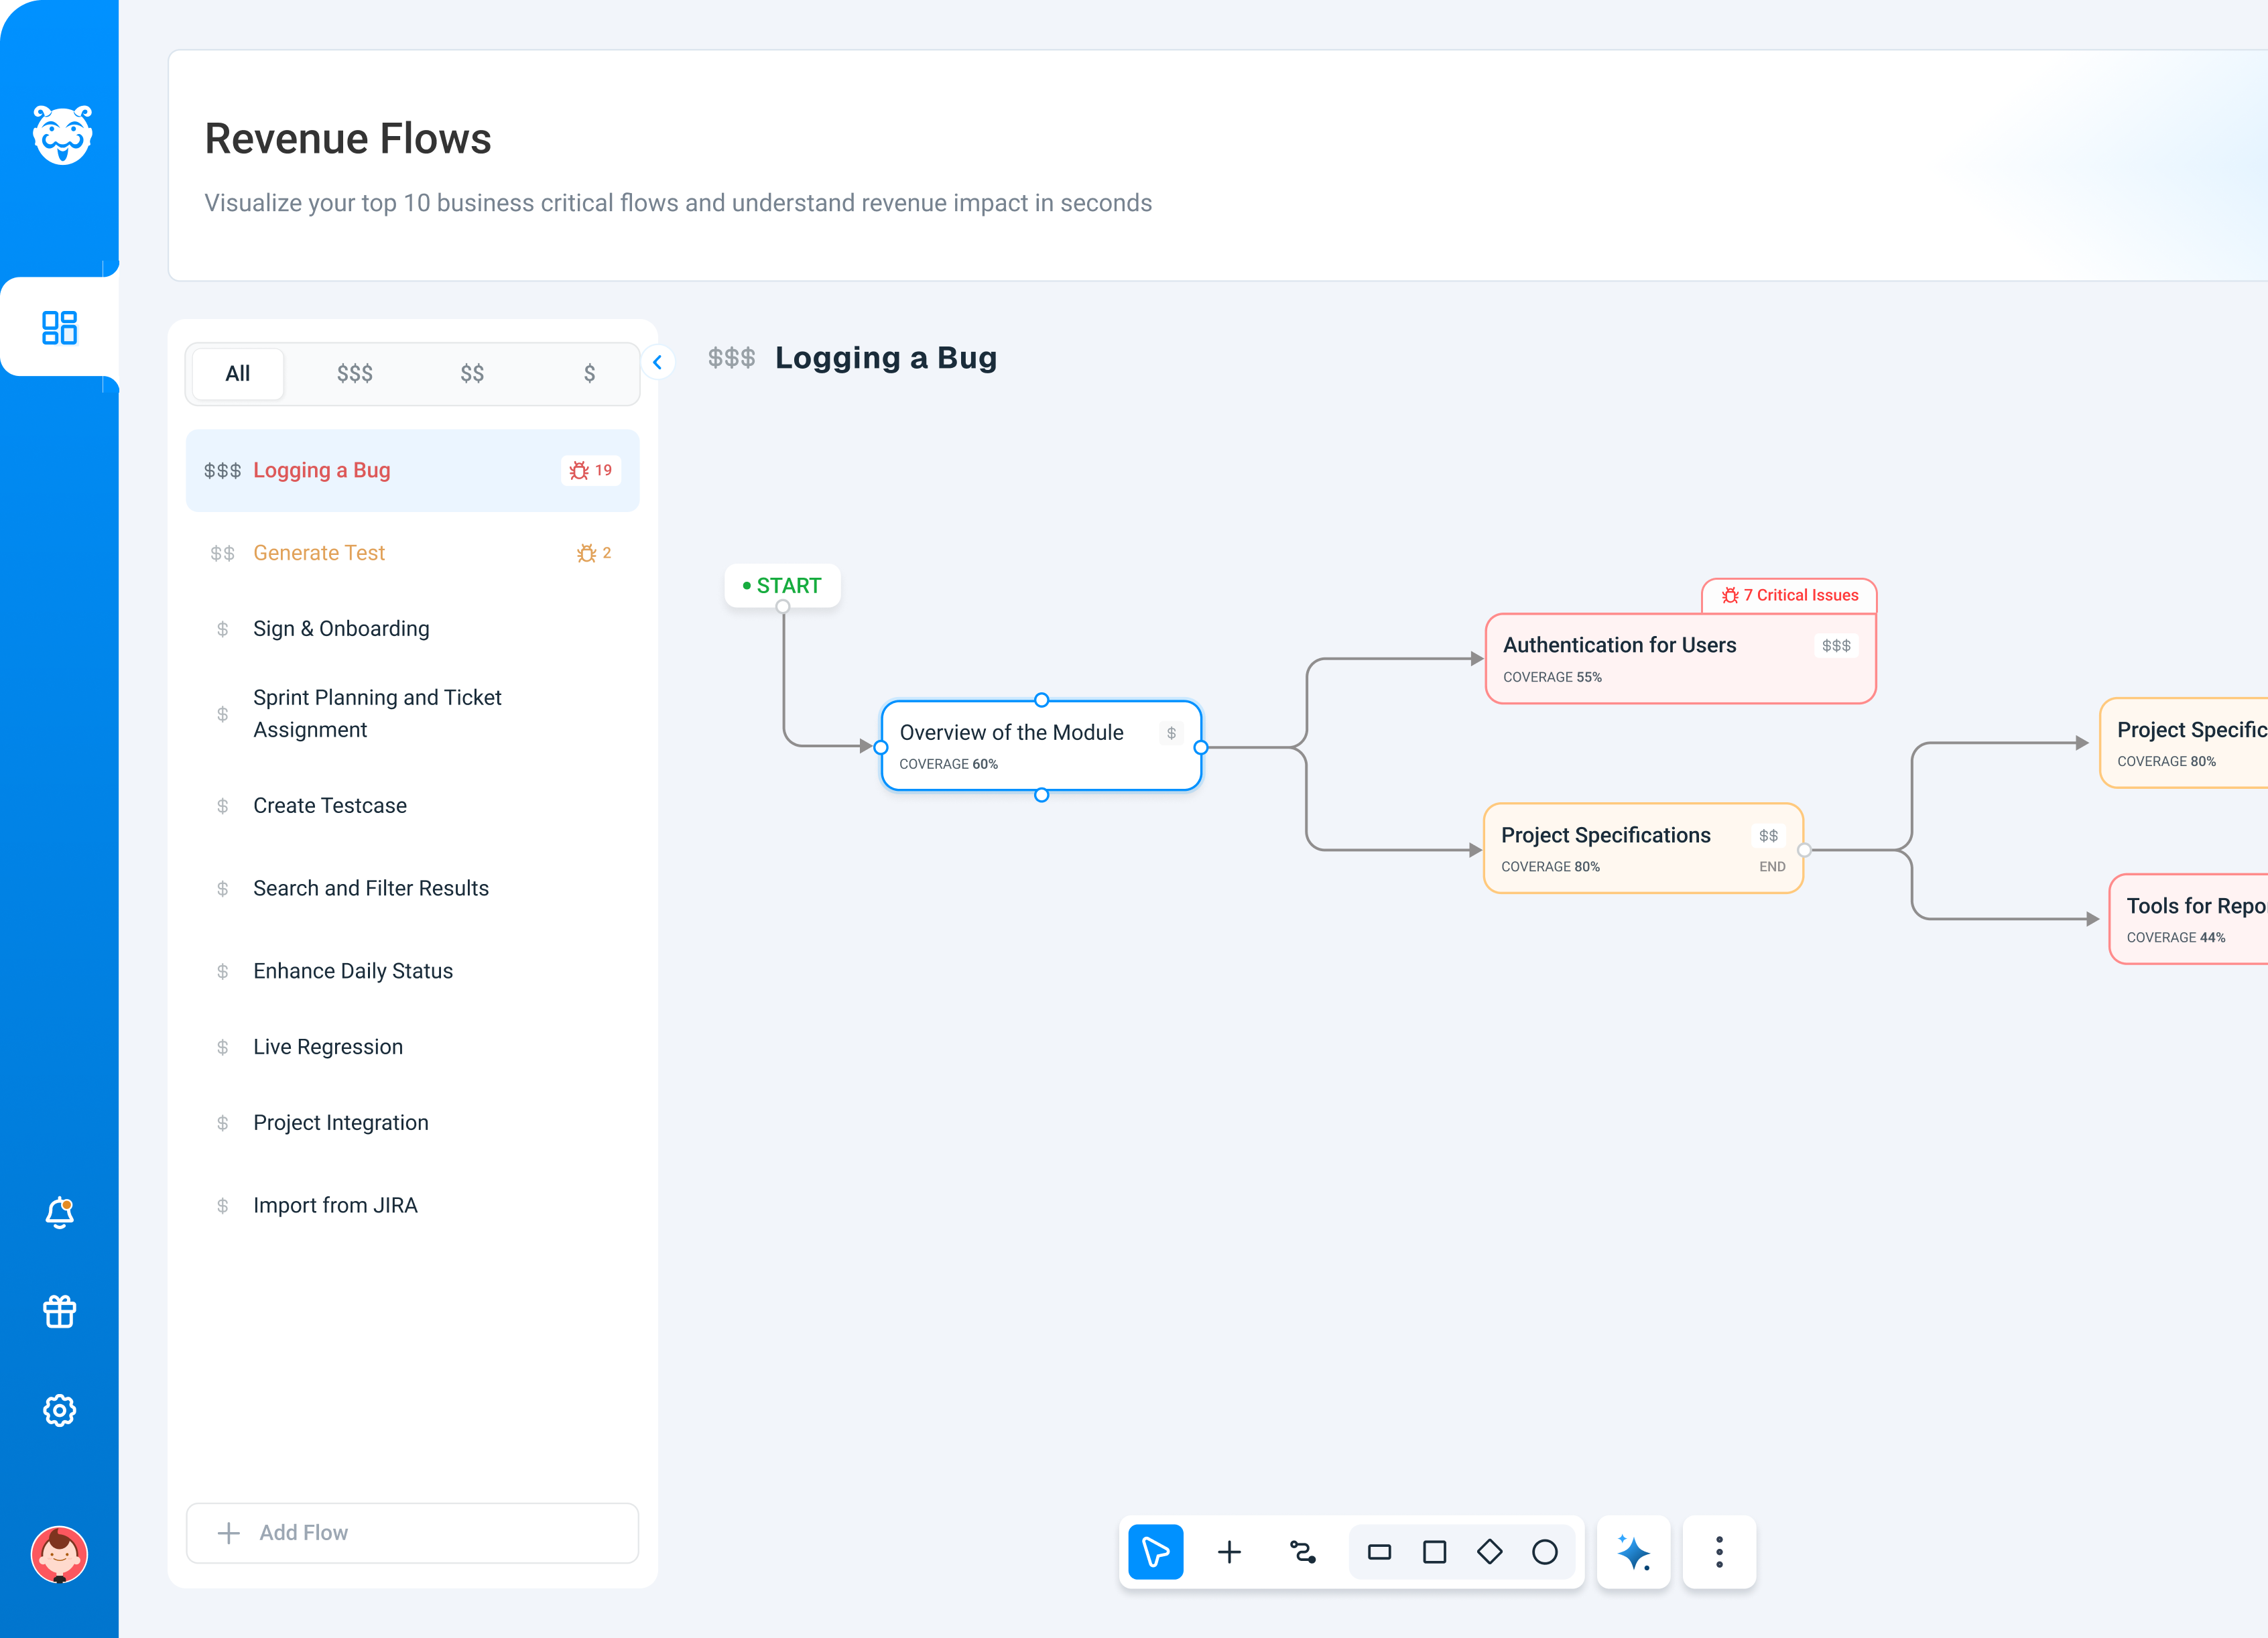This screenshot has height=1638, width=2268.
Task: Open the gift/rewards icon in sidebar
Action: tap(59, 1311)
